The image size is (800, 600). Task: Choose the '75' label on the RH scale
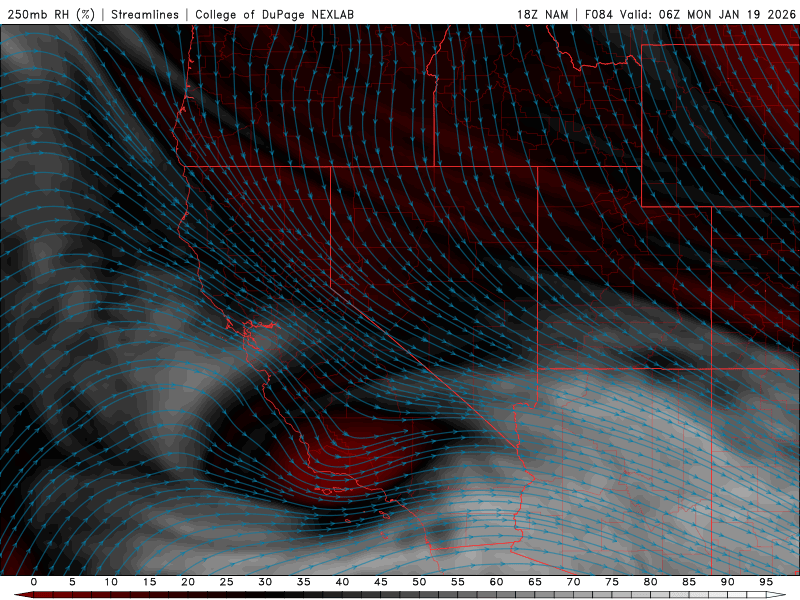tap(612, 582)
